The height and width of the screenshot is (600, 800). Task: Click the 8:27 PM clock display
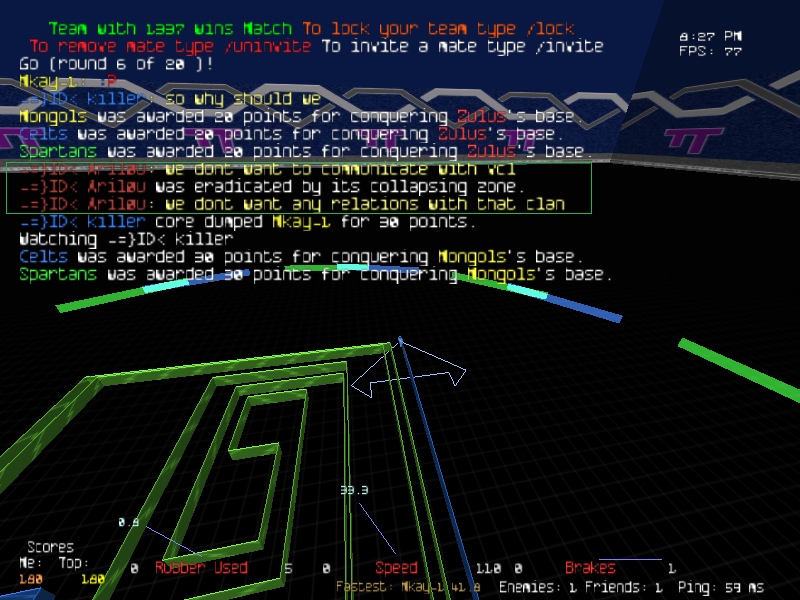click(x=710, y=37)
